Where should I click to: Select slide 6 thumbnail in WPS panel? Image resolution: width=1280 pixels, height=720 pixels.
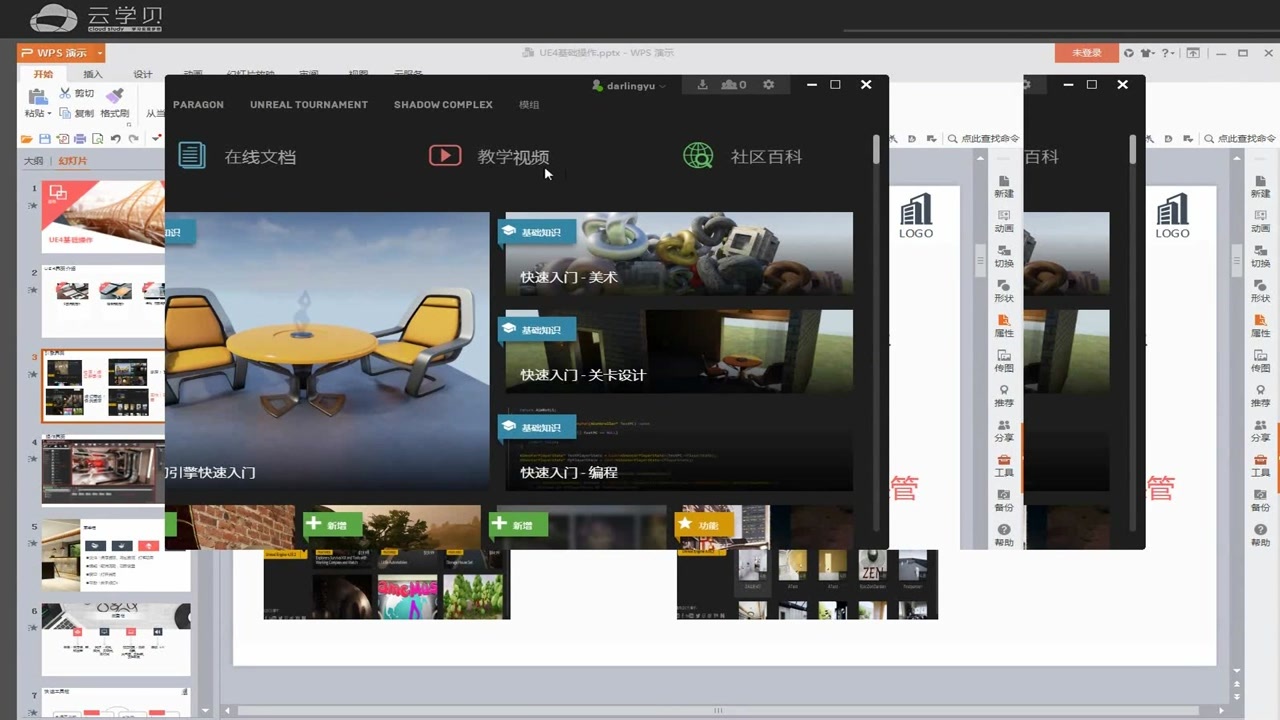116,640
